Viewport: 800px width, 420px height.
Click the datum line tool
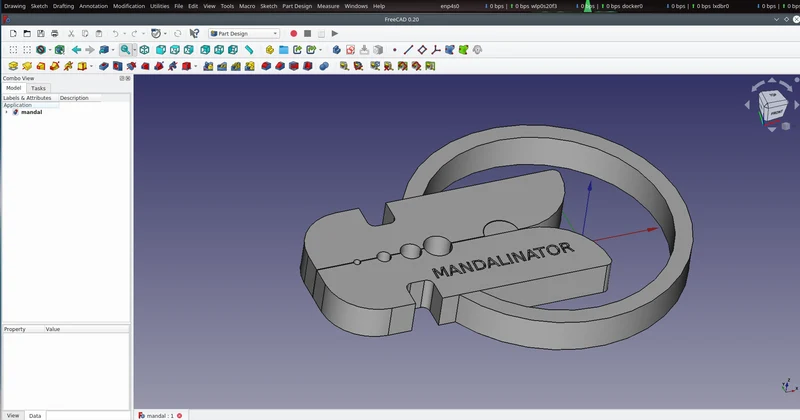click(408, 50)
